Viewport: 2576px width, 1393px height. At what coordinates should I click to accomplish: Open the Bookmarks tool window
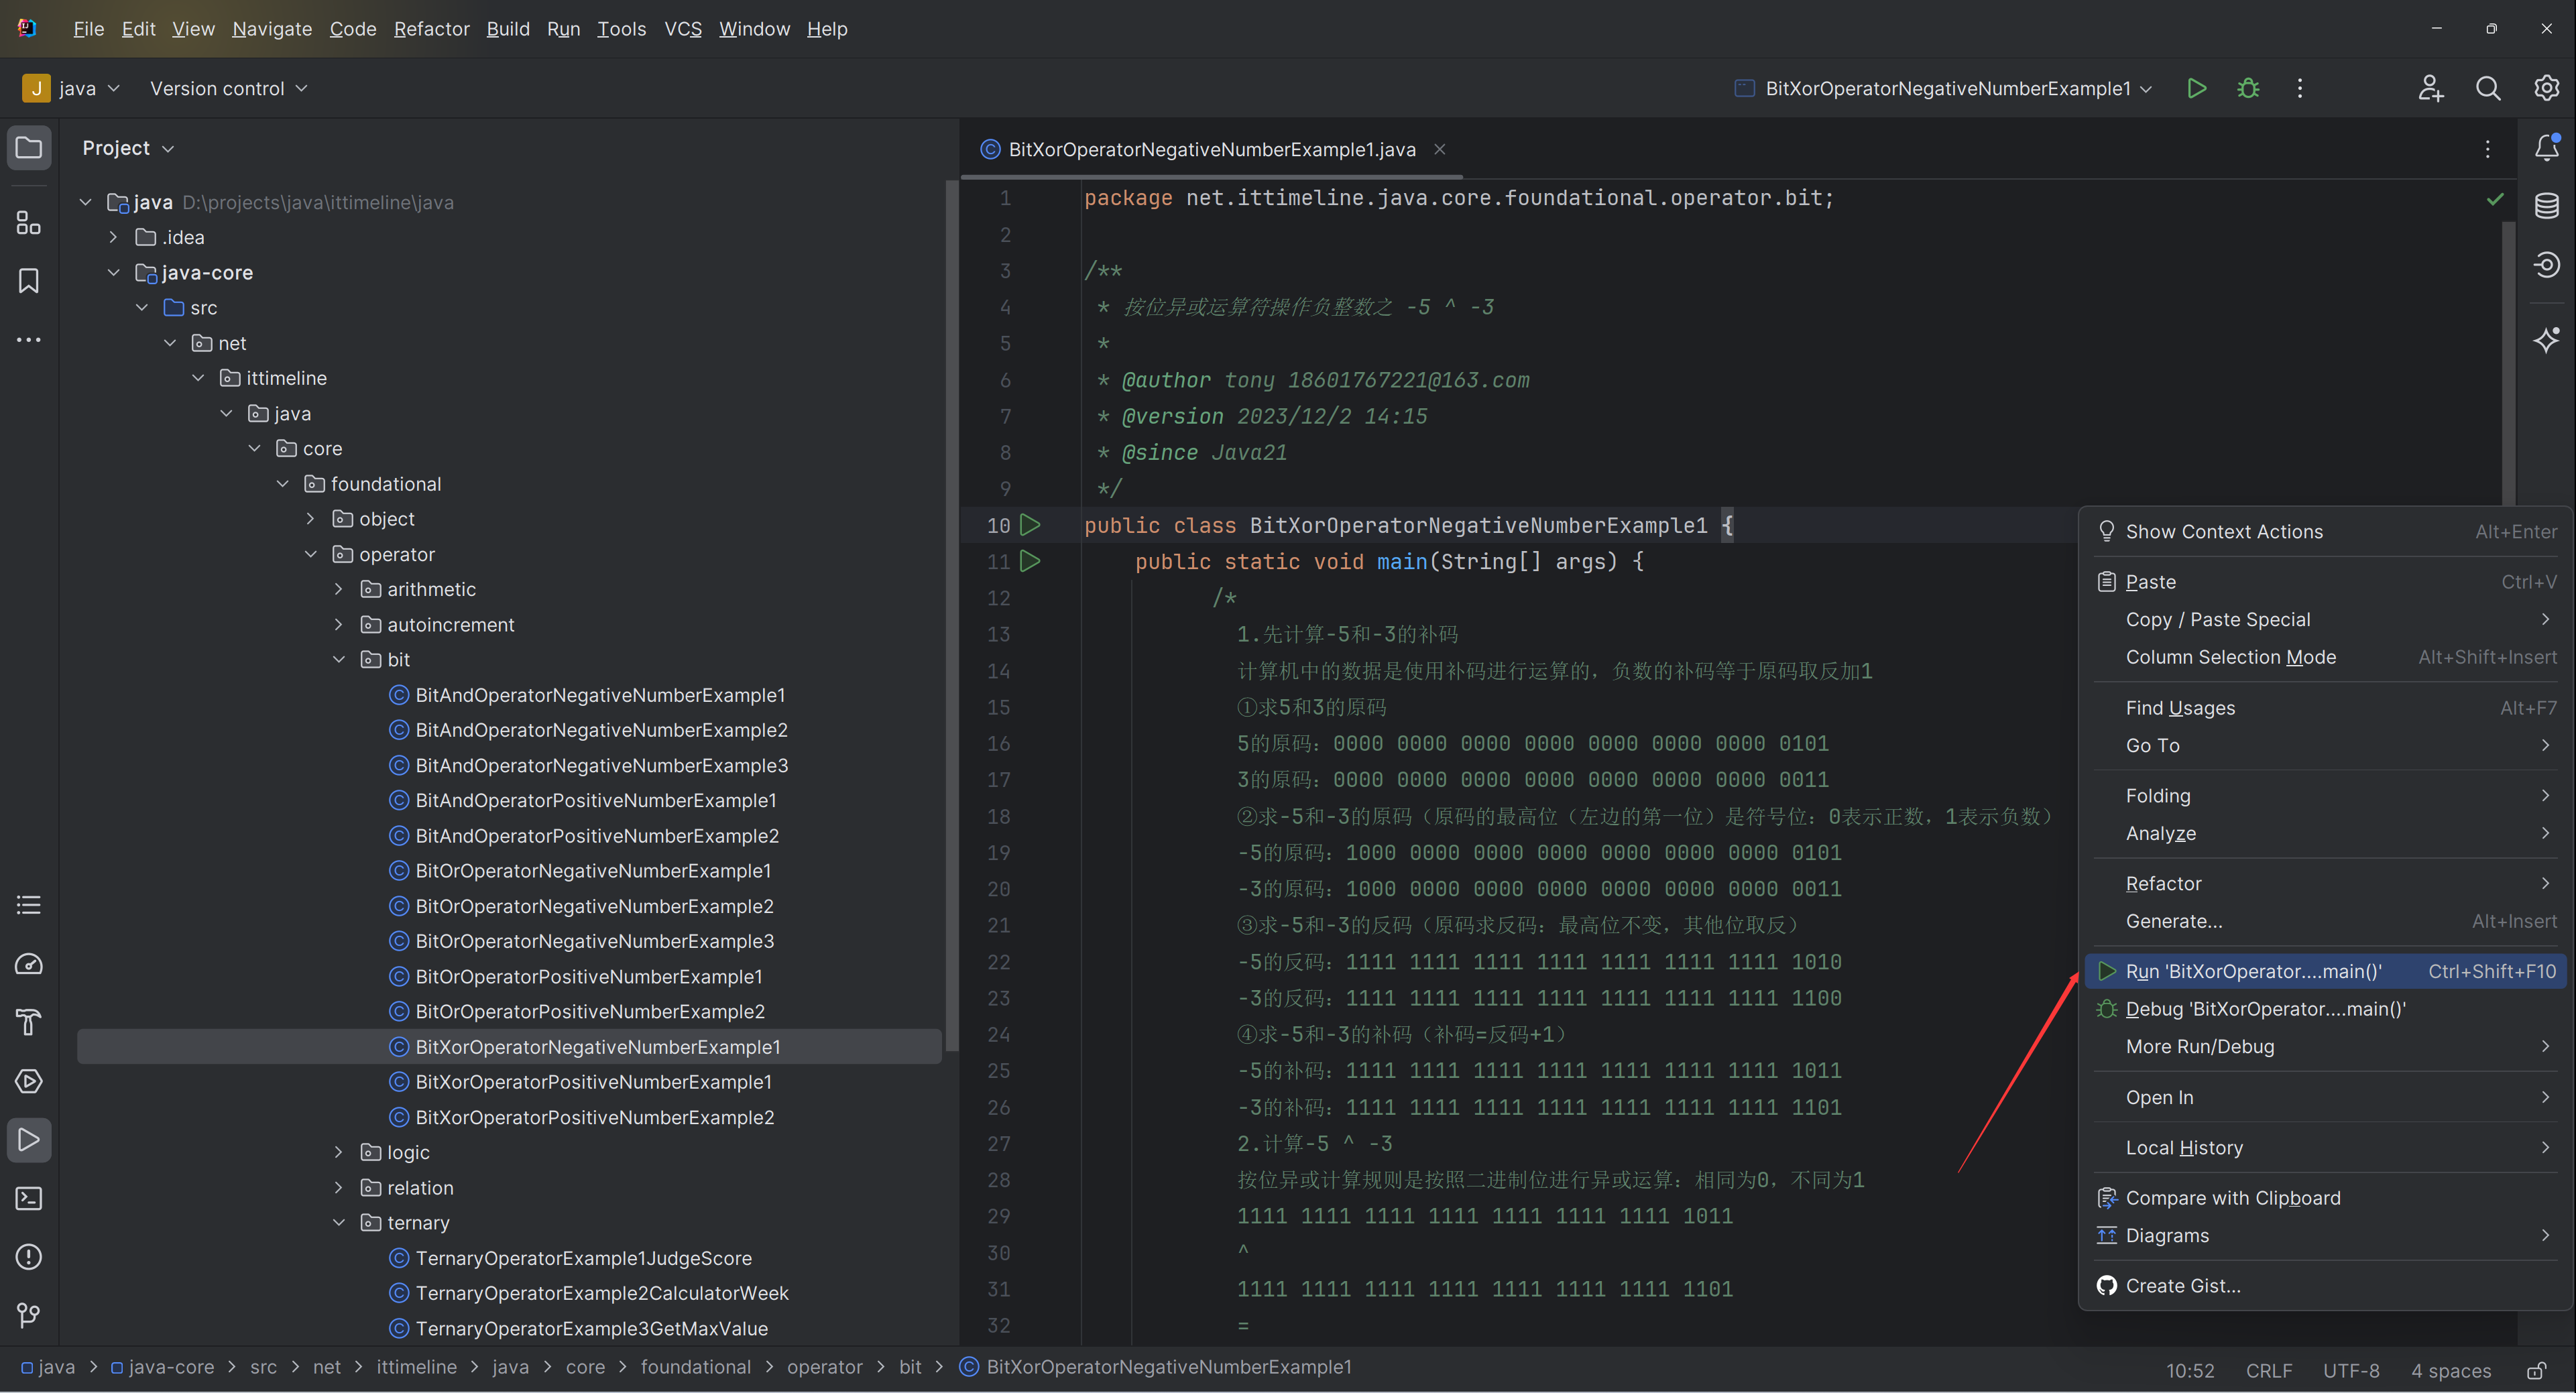[29, 281]
